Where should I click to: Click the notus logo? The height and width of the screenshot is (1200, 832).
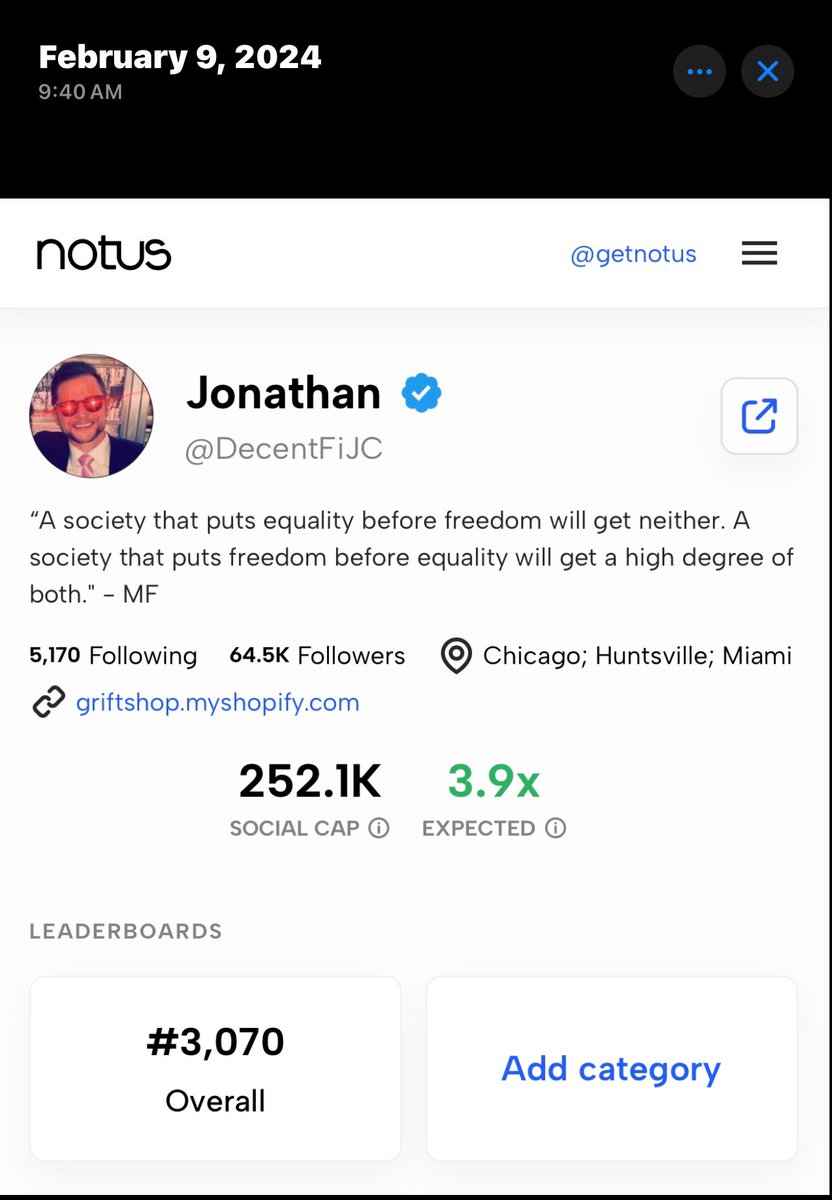coord(104,254)
